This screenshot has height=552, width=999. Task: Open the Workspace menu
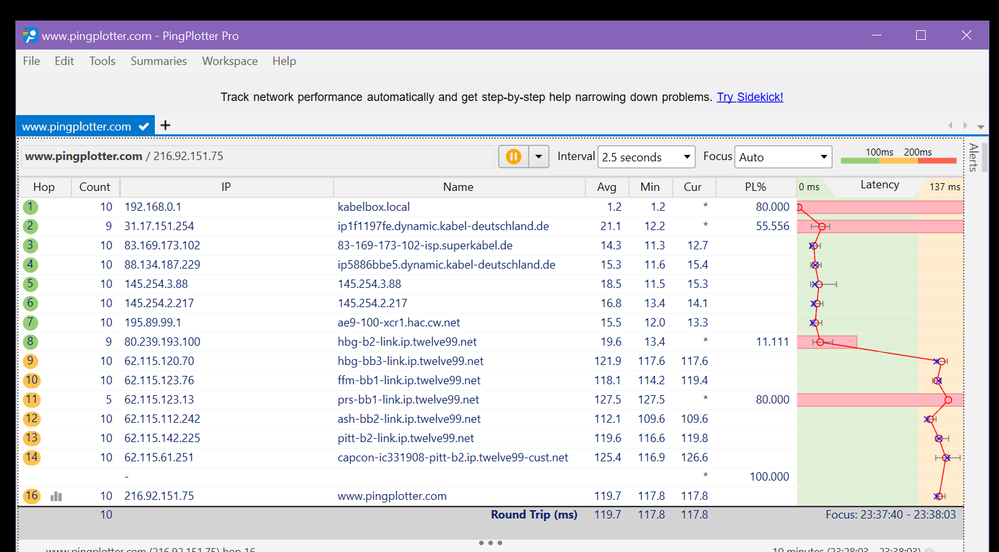pyautogui.click(x=229, y=61)
